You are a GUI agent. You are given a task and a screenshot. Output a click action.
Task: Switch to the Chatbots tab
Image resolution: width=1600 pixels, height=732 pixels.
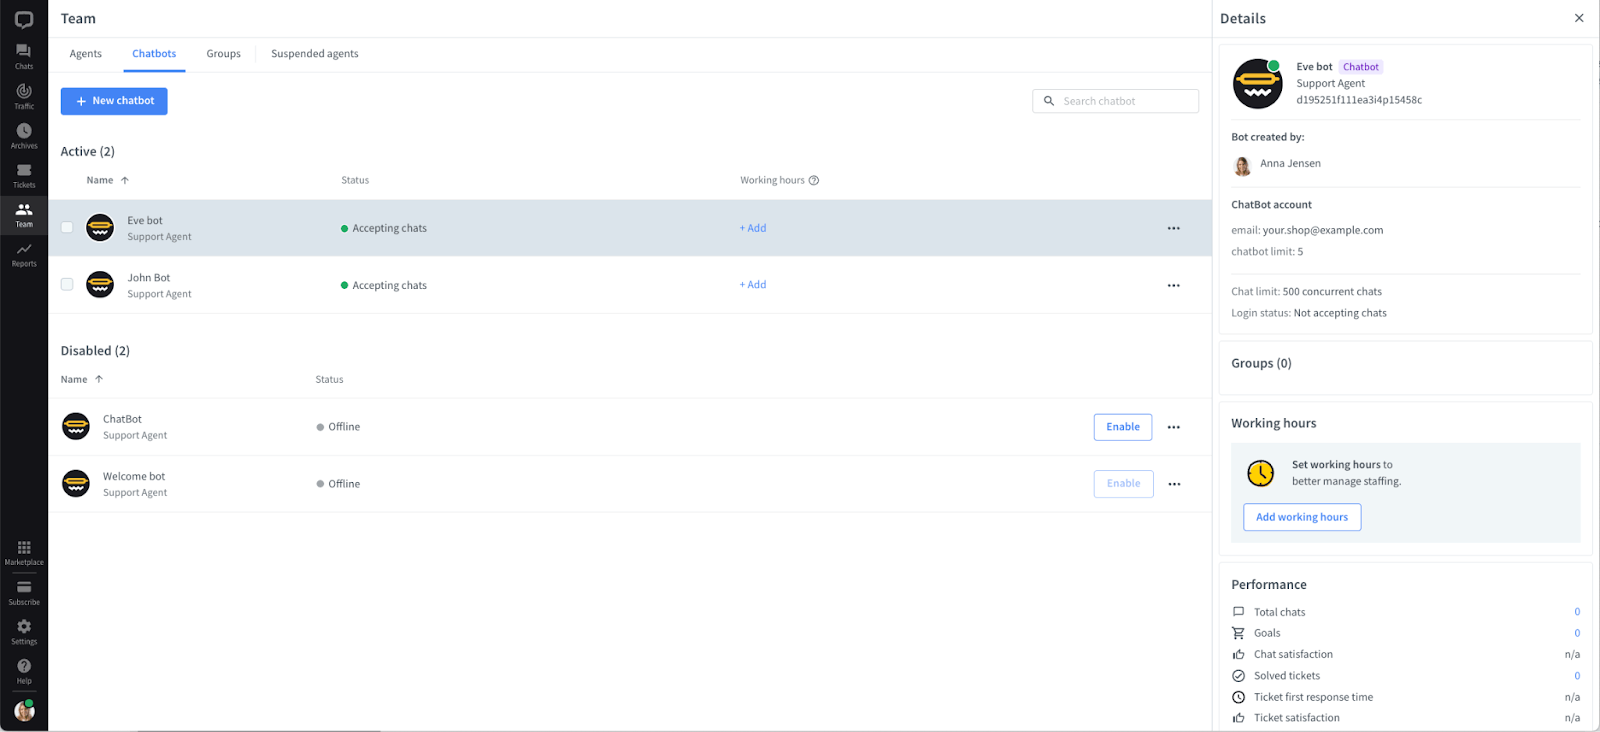pos(154,54)
